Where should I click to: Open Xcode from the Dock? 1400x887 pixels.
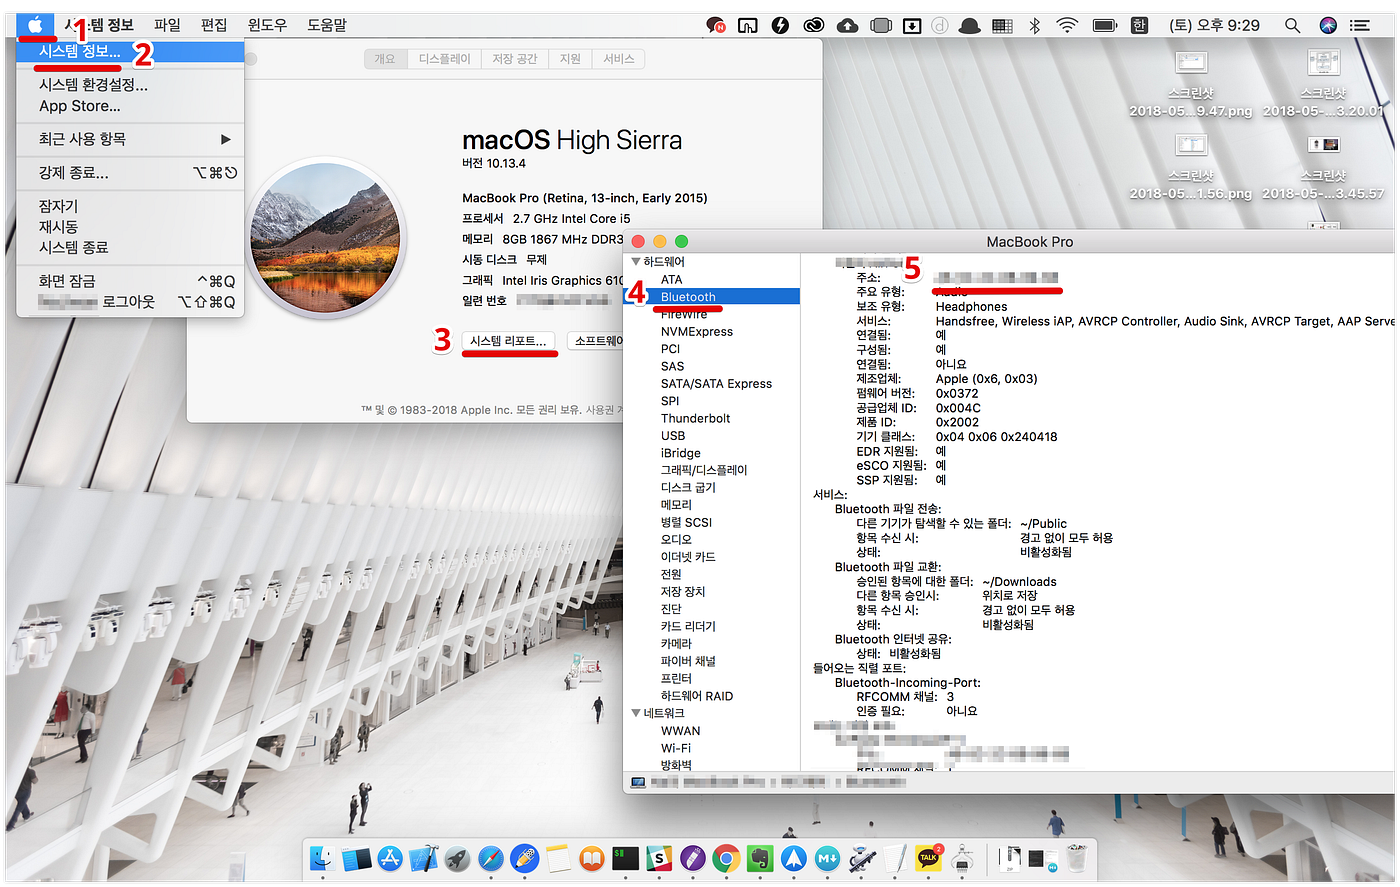click(424, 858)
